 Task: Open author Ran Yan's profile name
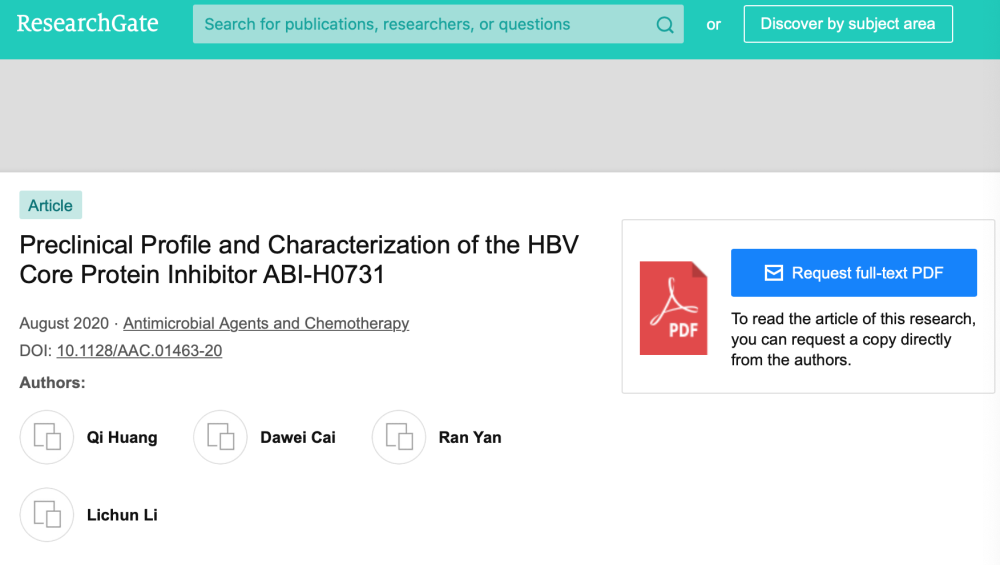[470, 437]
